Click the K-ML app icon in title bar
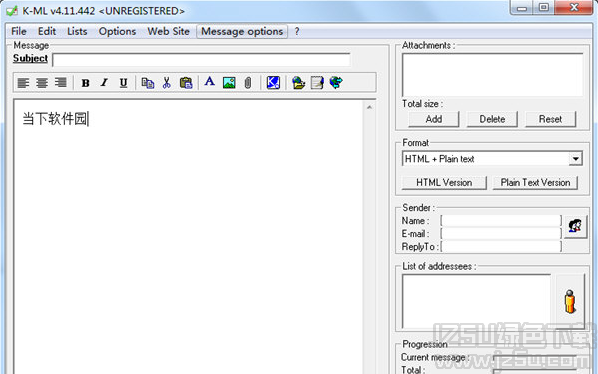The image size is (598, 374). click(12, 11)
